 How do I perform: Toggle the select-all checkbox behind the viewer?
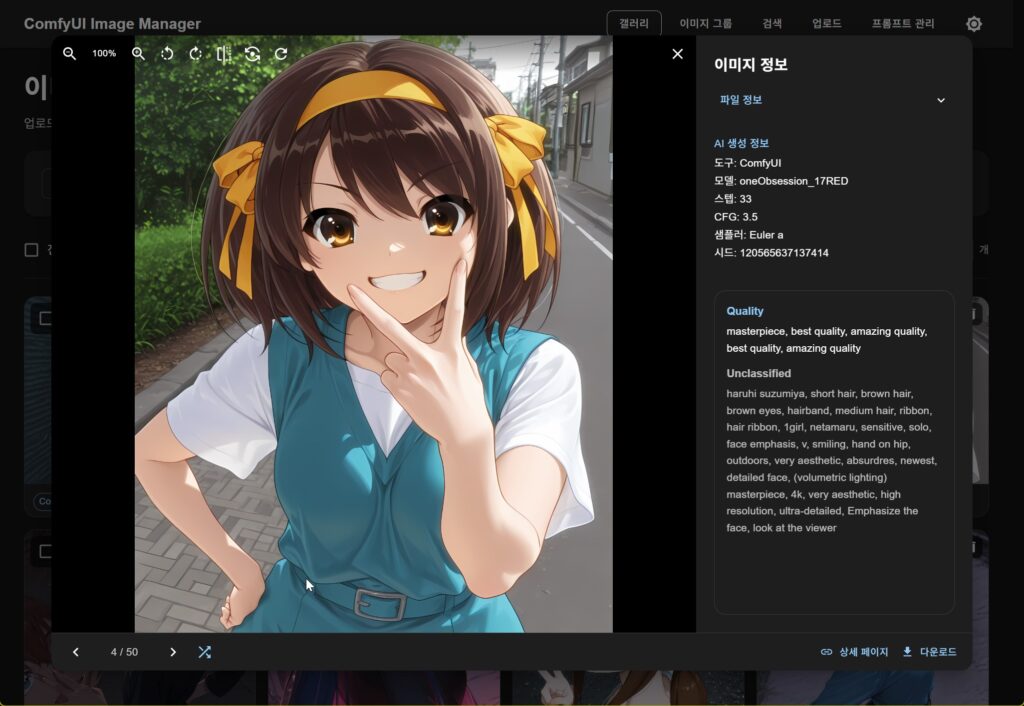(x=31, y=250)
